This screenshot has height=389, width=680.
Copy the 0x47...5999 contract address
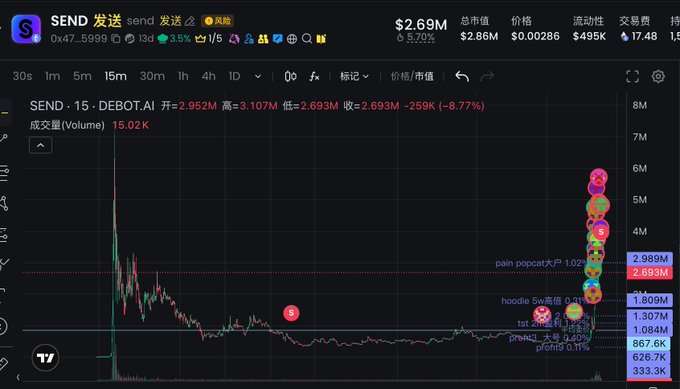tap(116, 39)
